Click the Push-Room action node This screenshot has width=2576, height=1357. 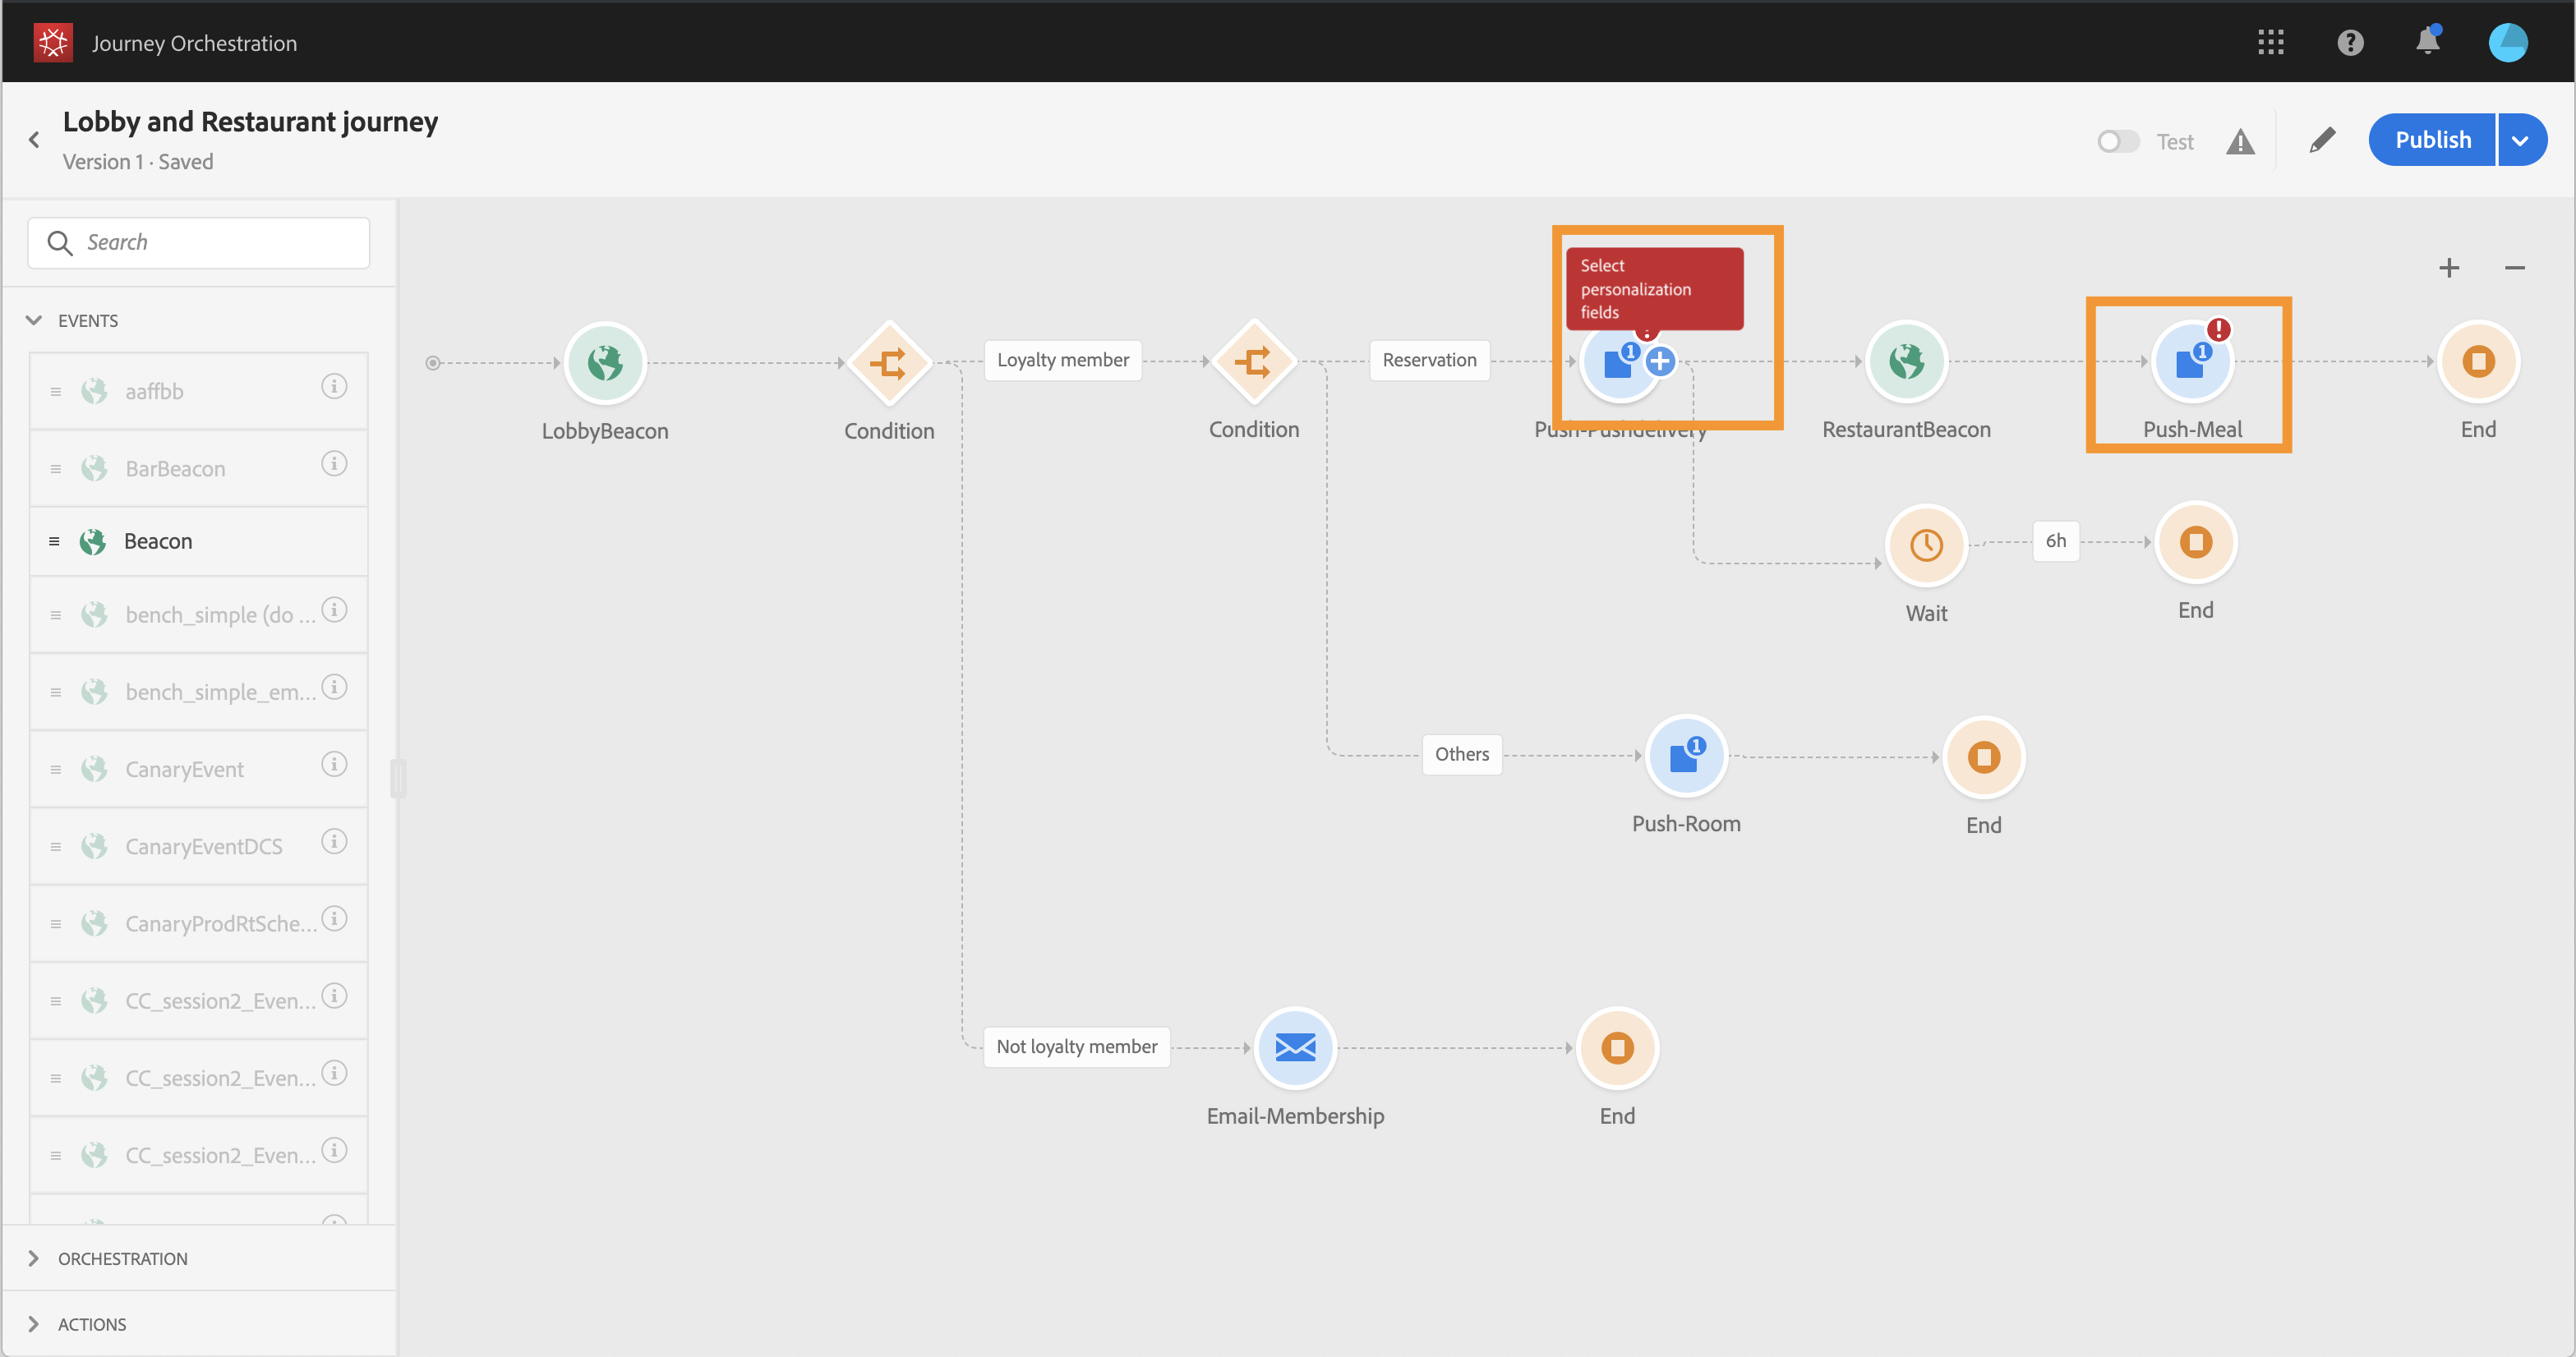pyautogui.click(x=1686, y=757)
